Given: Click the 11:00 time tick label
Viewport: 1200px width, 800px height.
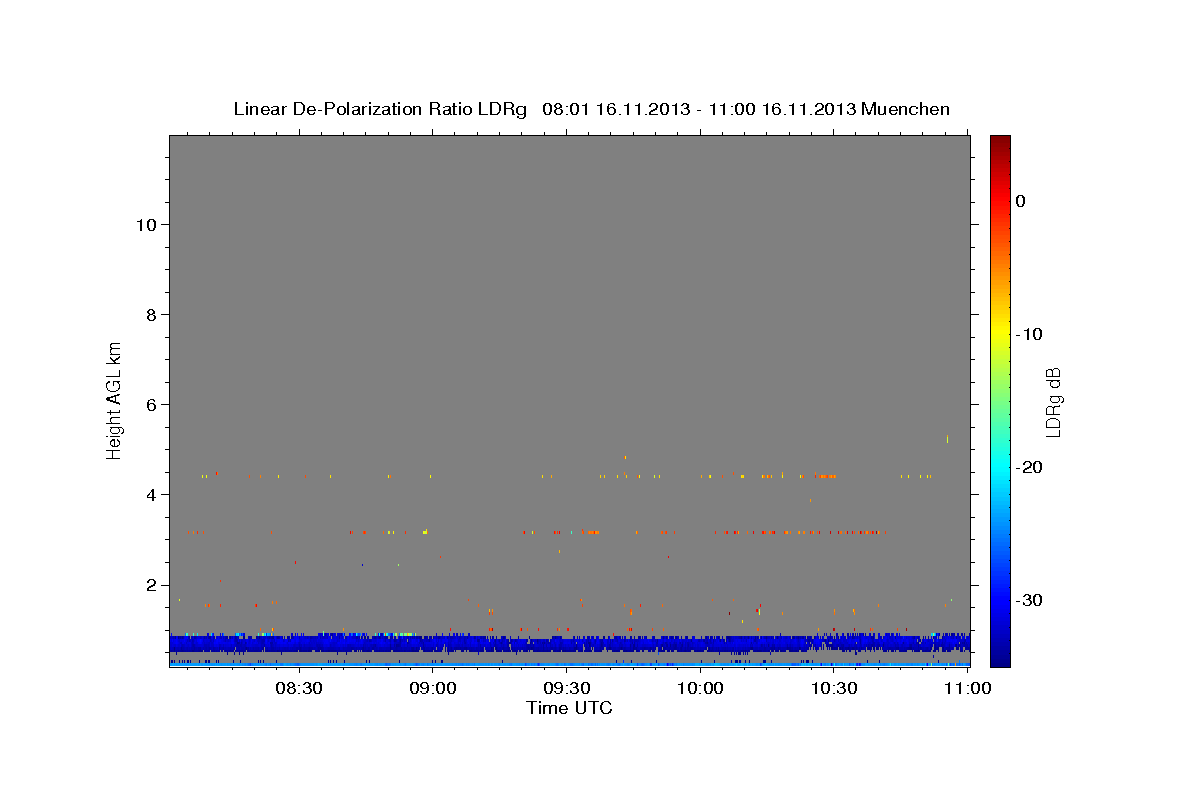Looking at the screenshot, I should (x=968, y=688).
